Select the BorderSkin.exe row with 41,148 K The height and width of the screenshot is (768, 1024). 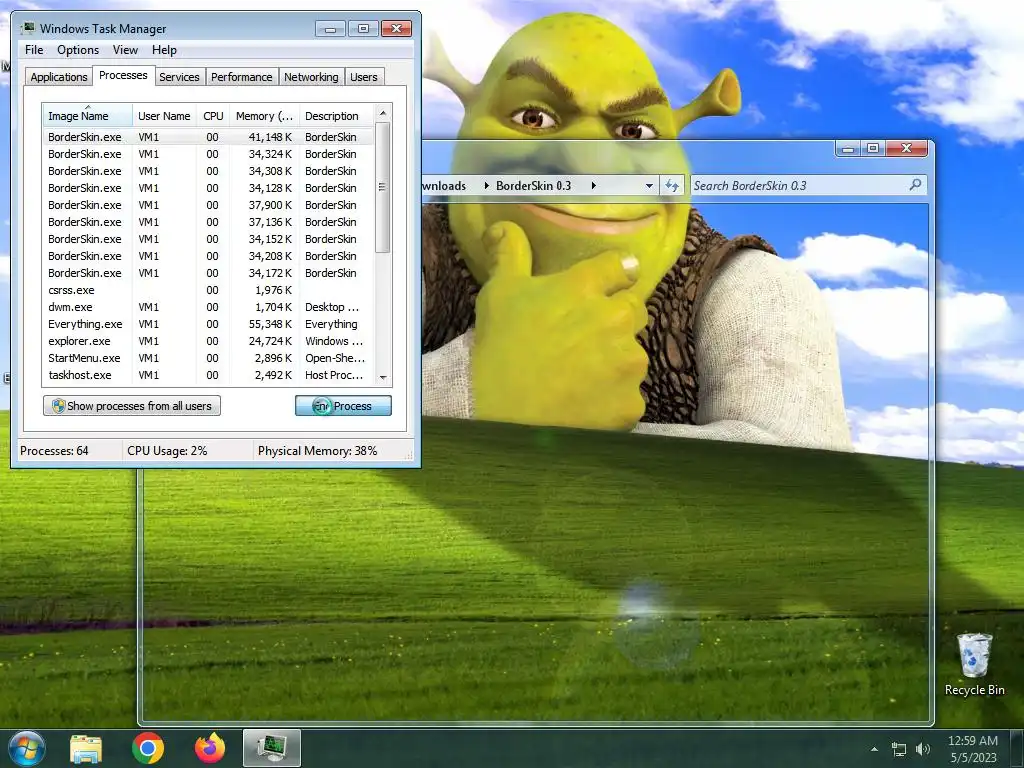[208, 137]
